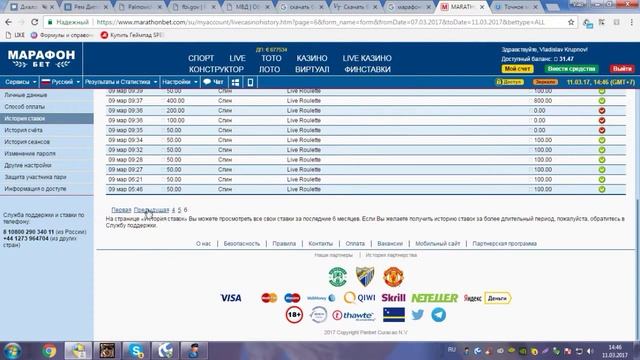Open the Правила footer link
Viewport: 640px width, 360px height.
pos(284,244)
